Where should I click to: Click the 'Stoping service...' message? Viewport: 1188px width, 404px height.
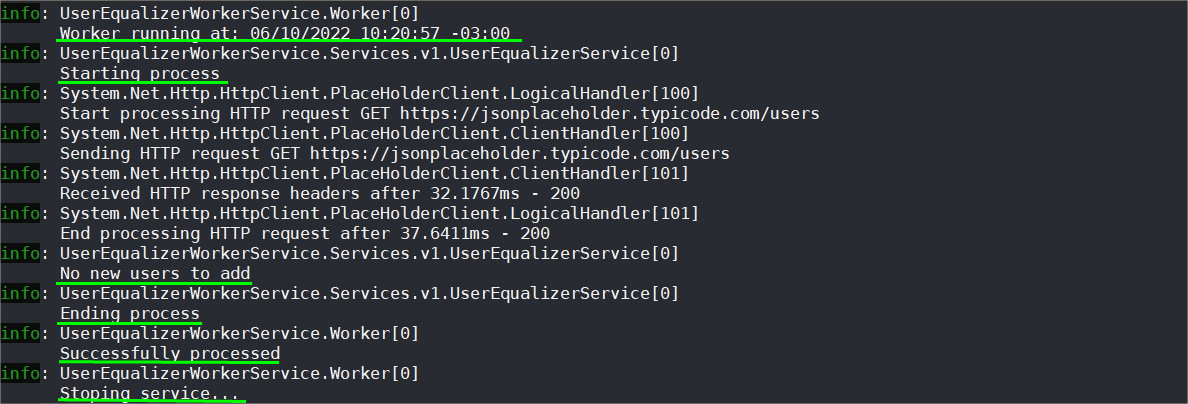click(x=149, y=394)
